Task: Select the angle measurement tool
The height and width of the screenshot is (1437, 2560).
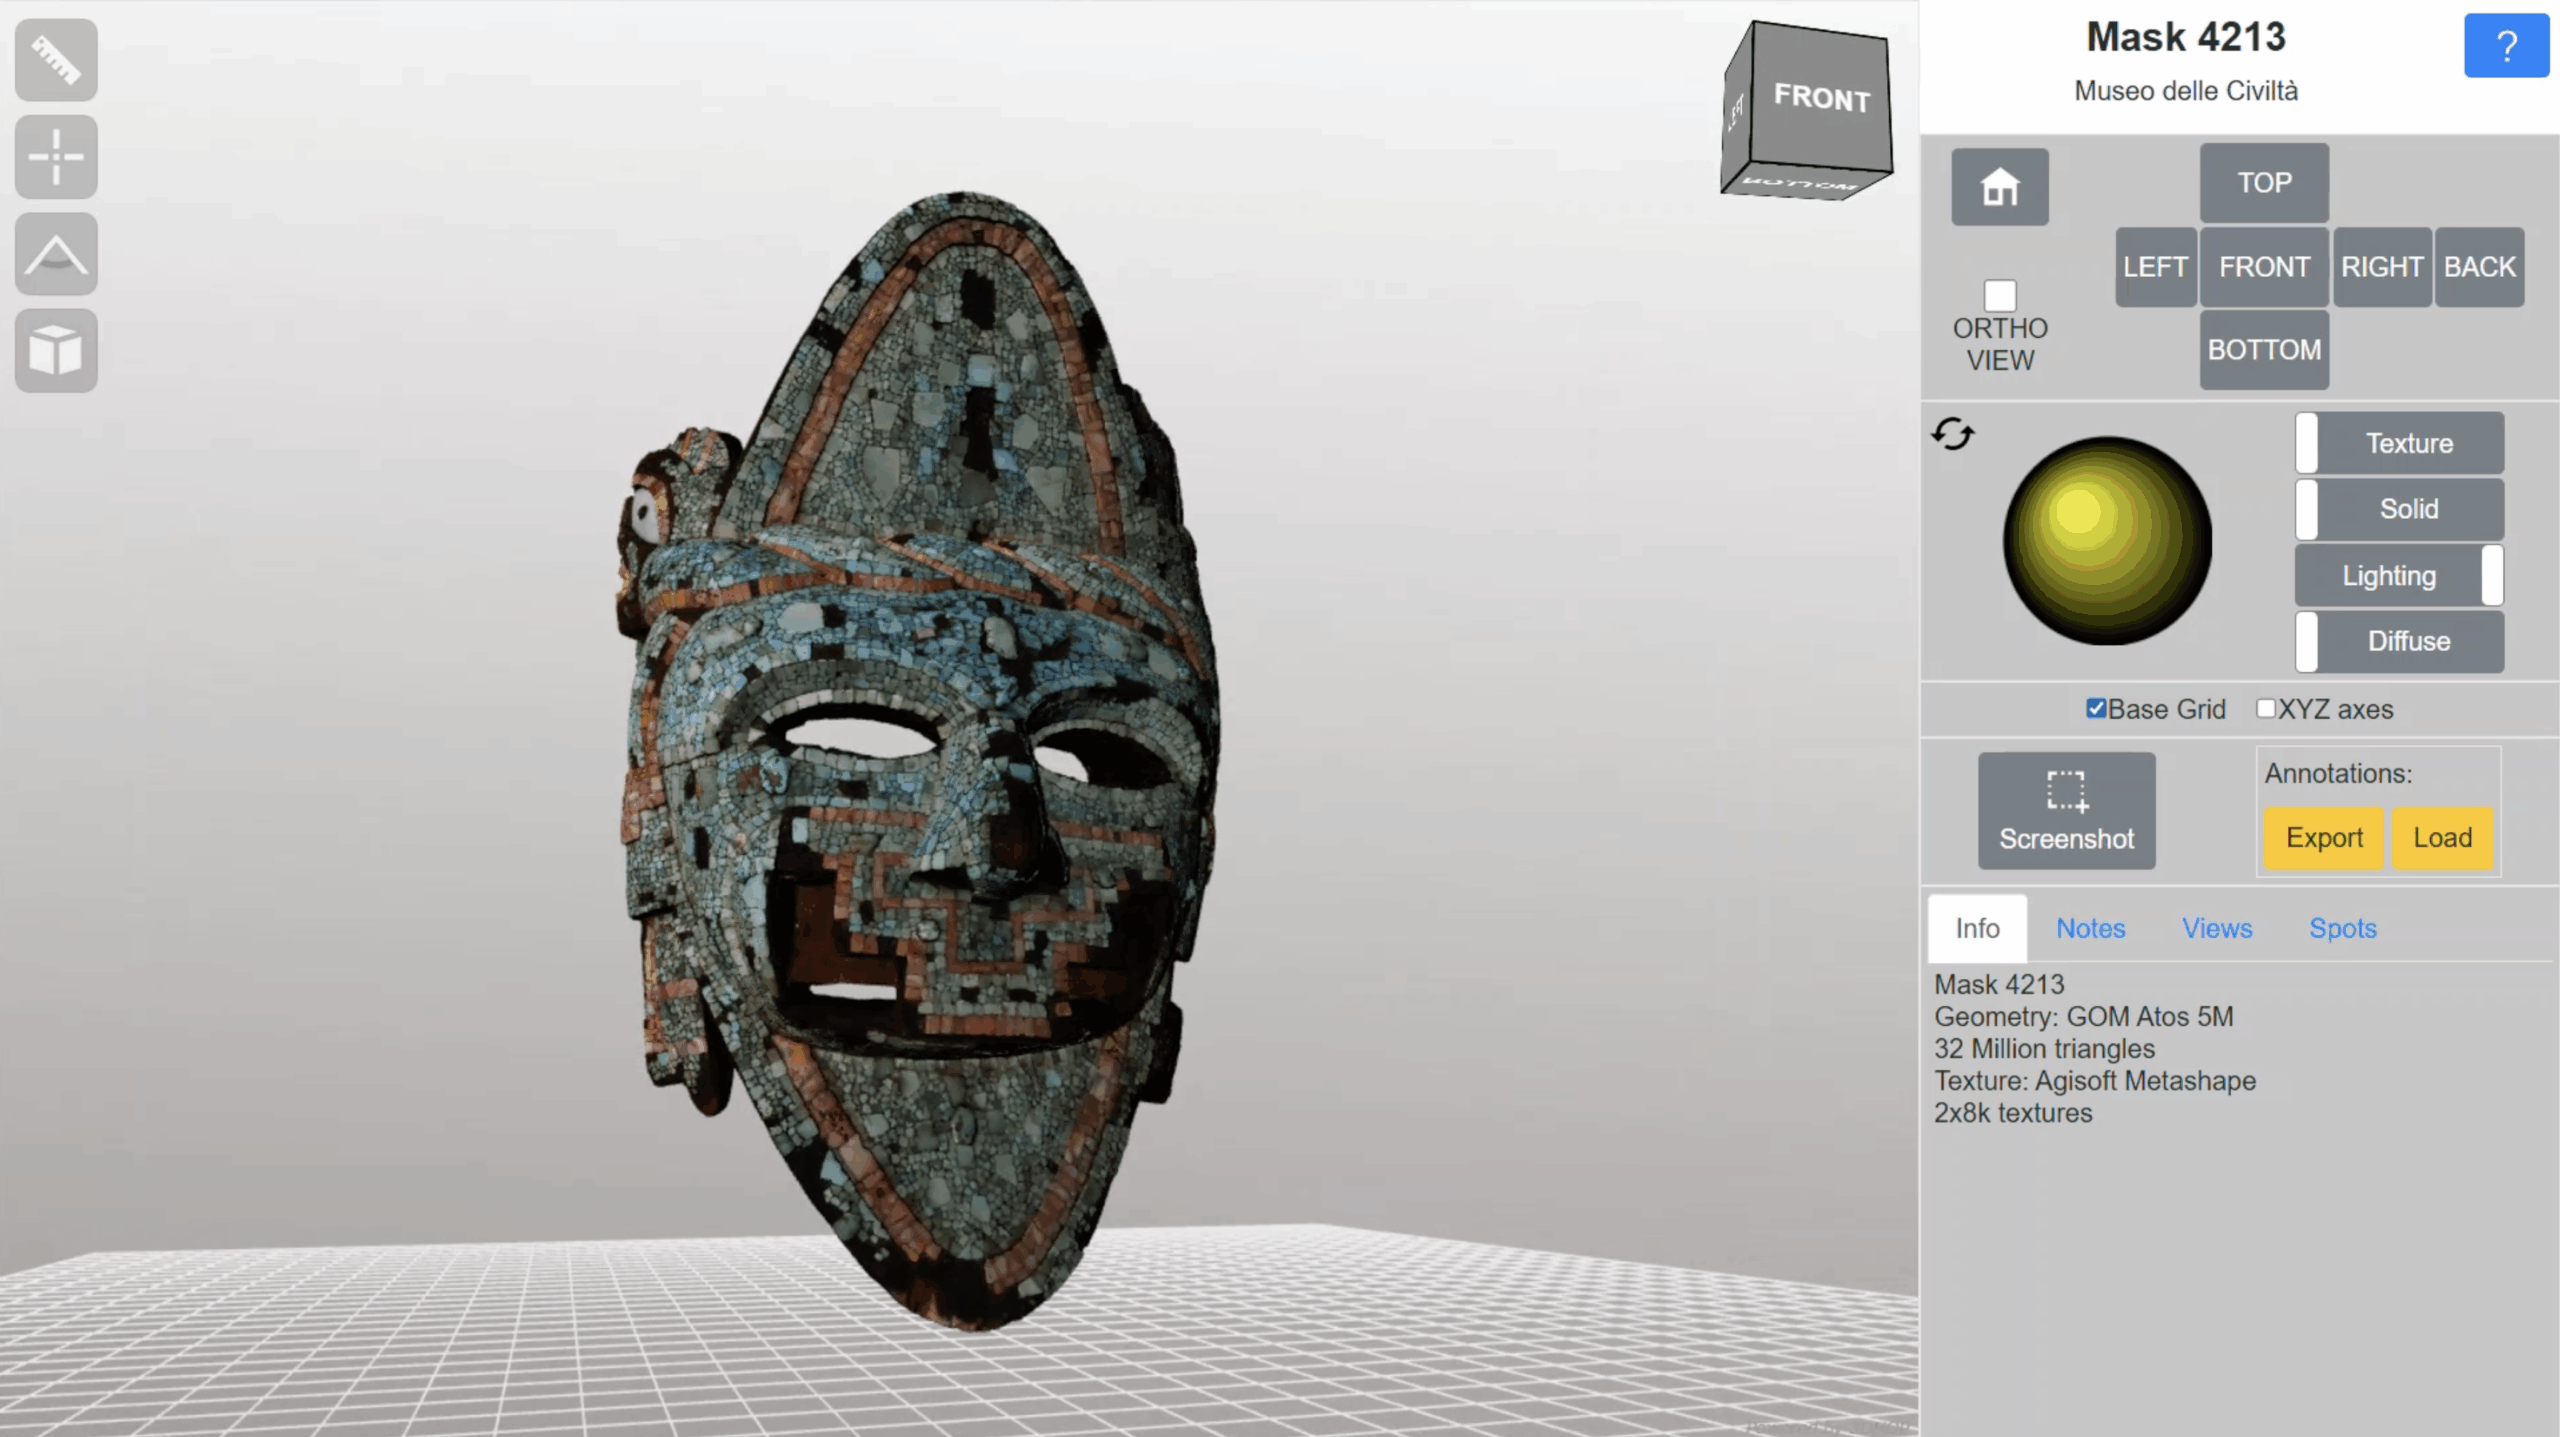Action: (x=56, y=254)
